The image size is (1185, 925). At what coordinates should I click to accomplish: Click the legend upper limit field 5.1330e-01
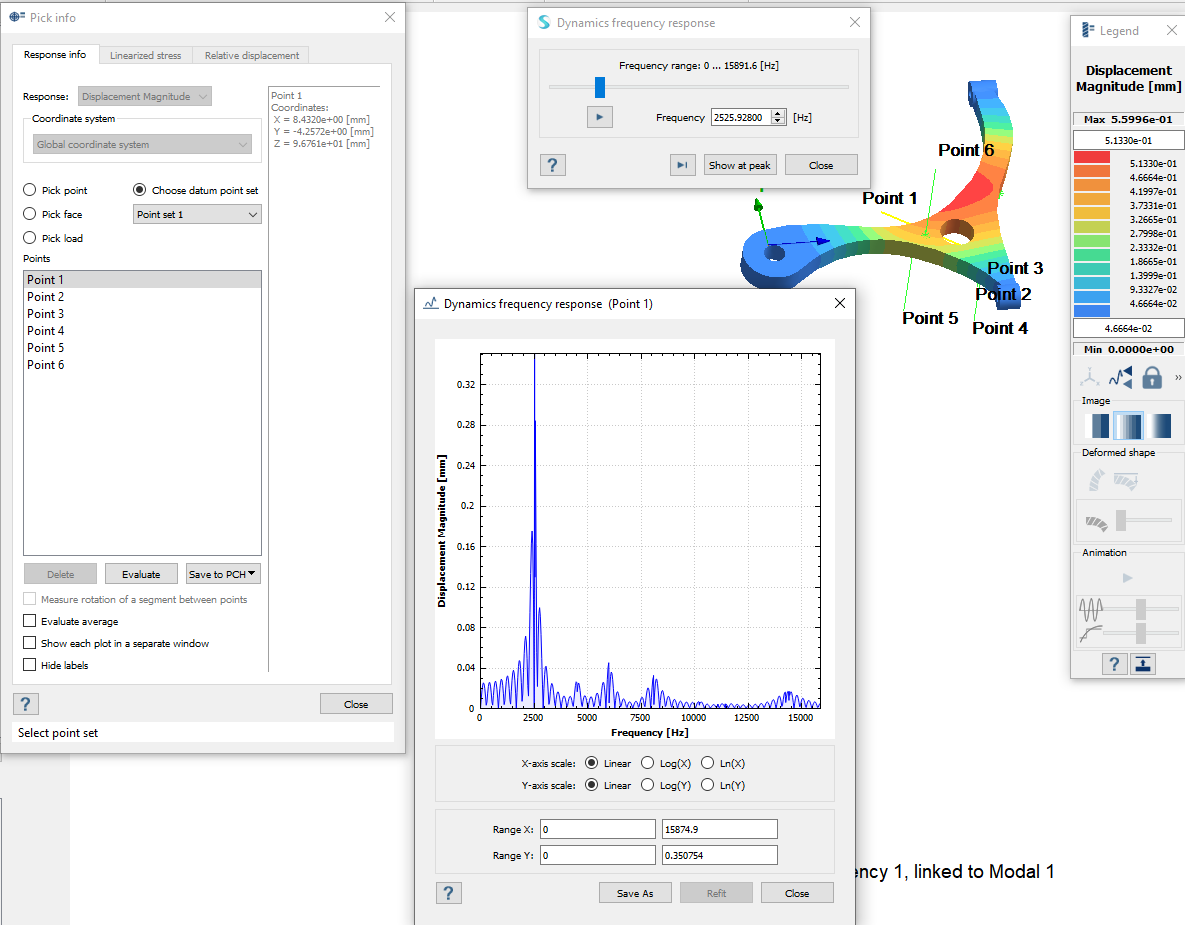[x=1128, y=141]
